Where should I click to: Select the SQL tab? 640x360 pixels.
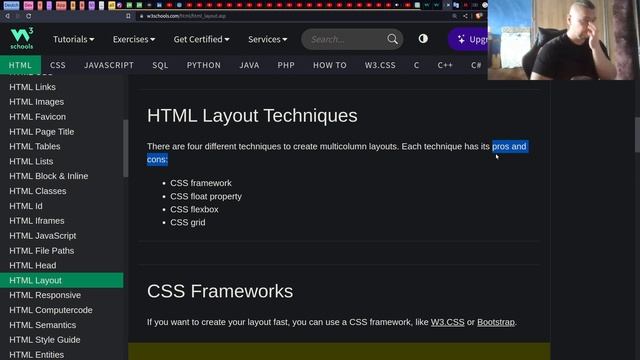tap(160, 65)
